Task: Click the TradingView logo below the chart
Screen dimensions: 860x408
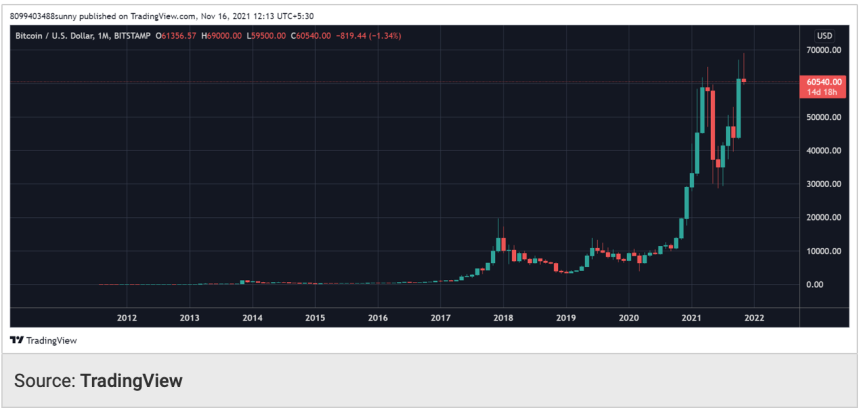Action: [x=42, y=340]
